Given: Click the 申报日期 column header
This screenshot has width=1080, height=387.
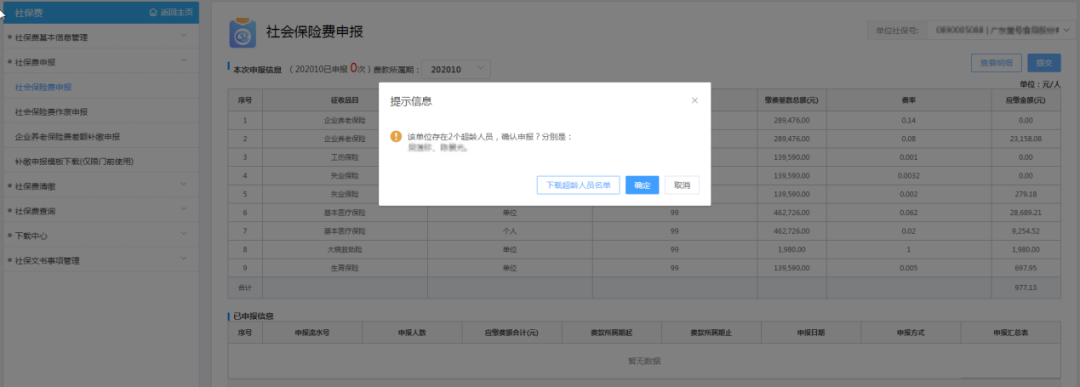Looking at the screenshot, I should coord(811,332).
